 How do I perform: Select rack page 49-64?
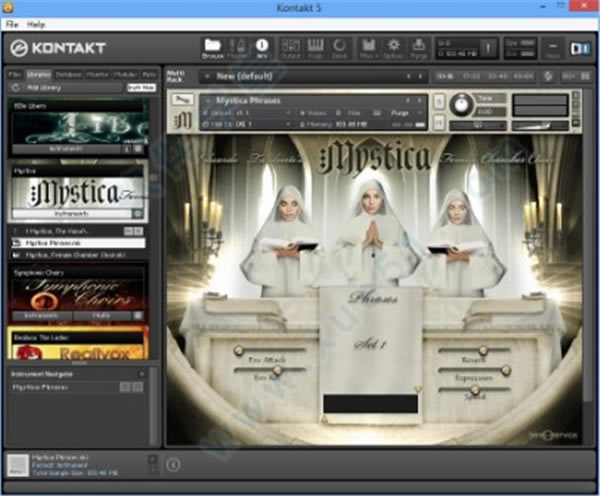point(523,77)
